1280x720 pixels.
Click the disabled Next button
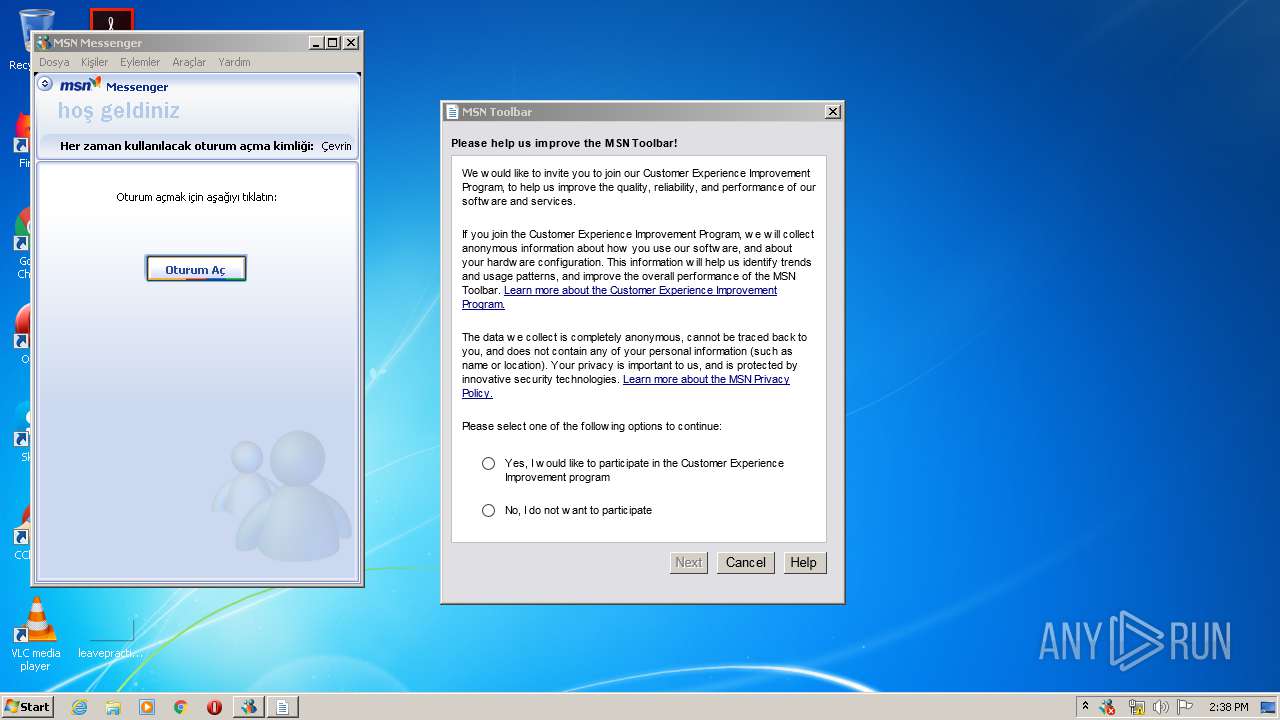(688, 563)
